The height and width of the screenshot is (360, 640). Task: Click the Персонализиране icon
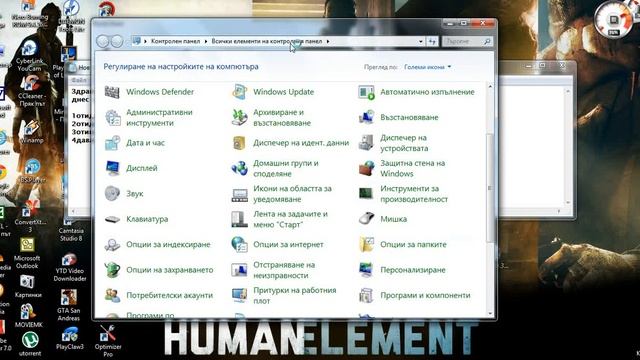pos(367,270)
